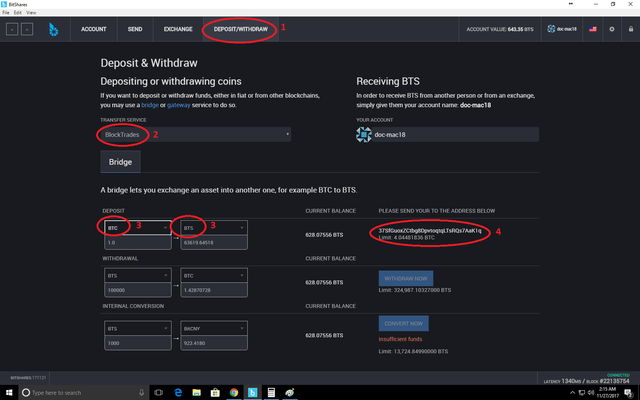Click the system tray clock and date
640x400 pixels.
(607, 393)
